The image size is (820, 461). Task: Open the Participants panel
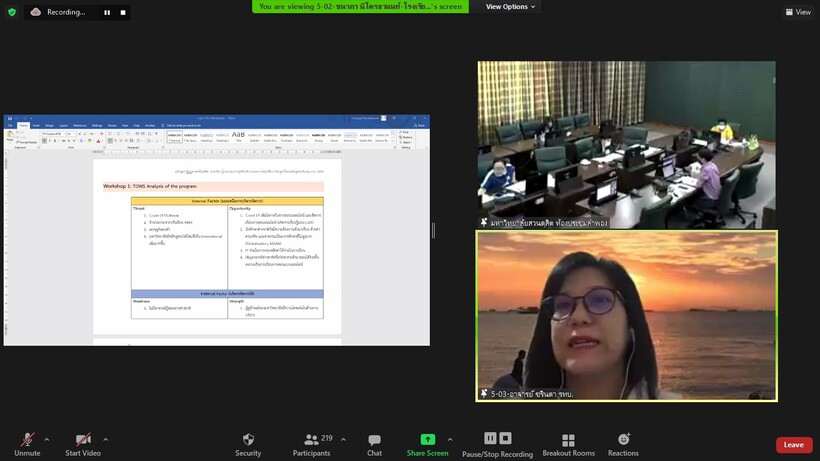[x=312, y=444]
